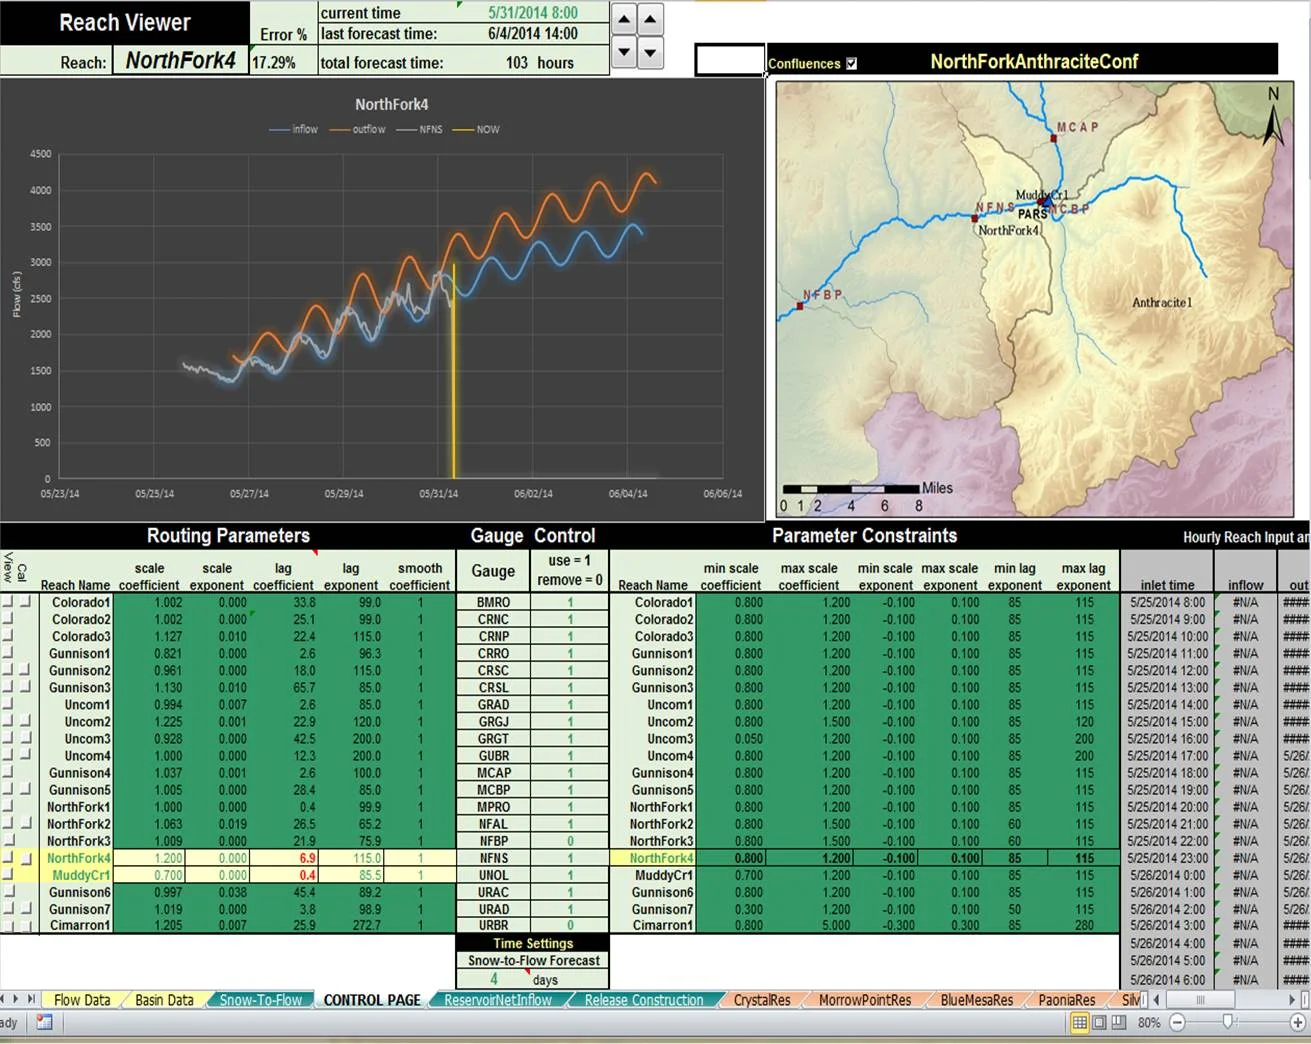
Task: Click the zoom out minus button
Action: click(x=1177, y=1022)
